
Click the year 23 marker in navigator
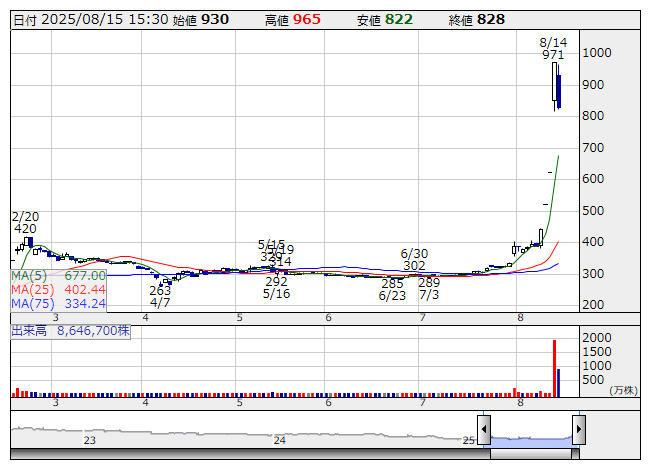coord(90,440)
